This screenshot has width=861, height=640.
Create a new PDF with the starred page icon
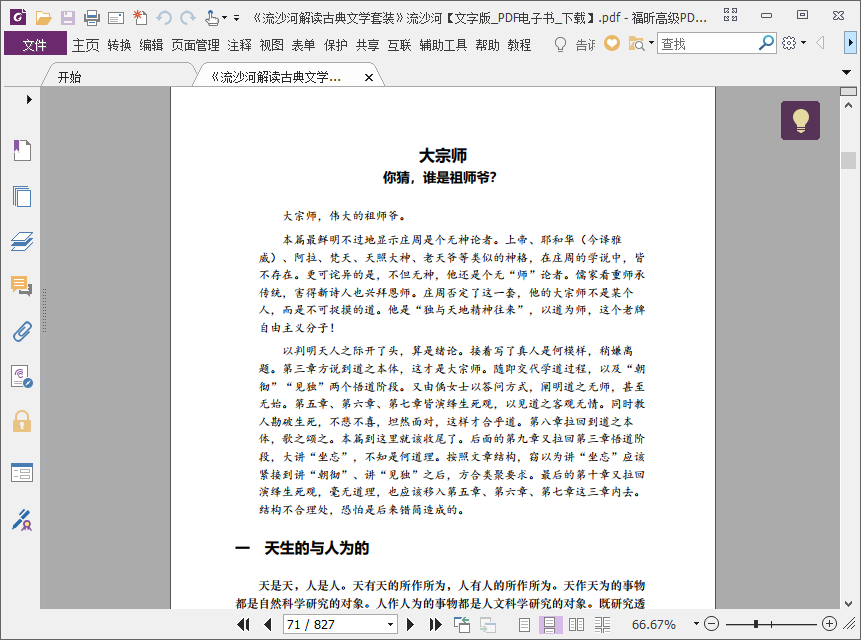pos(139,18)
